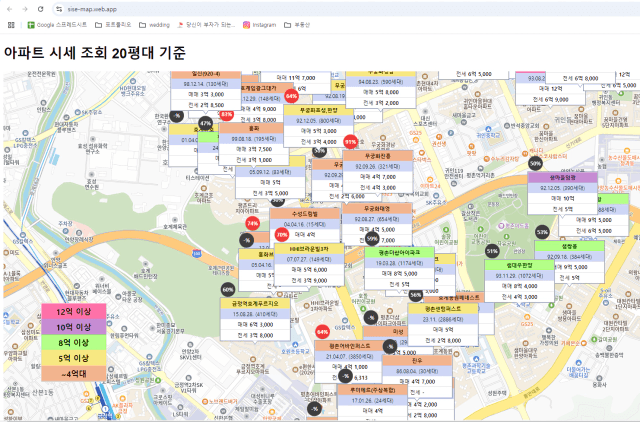The height and width of the screenshot is (422, 640).
Task: Open the Google 스프레드시트 bookmark
Action: (57, 25)
